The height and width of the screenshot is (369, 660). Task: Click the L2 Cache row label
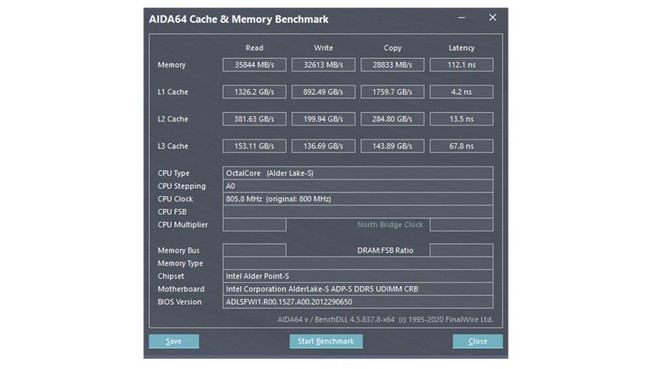[173, 119]
